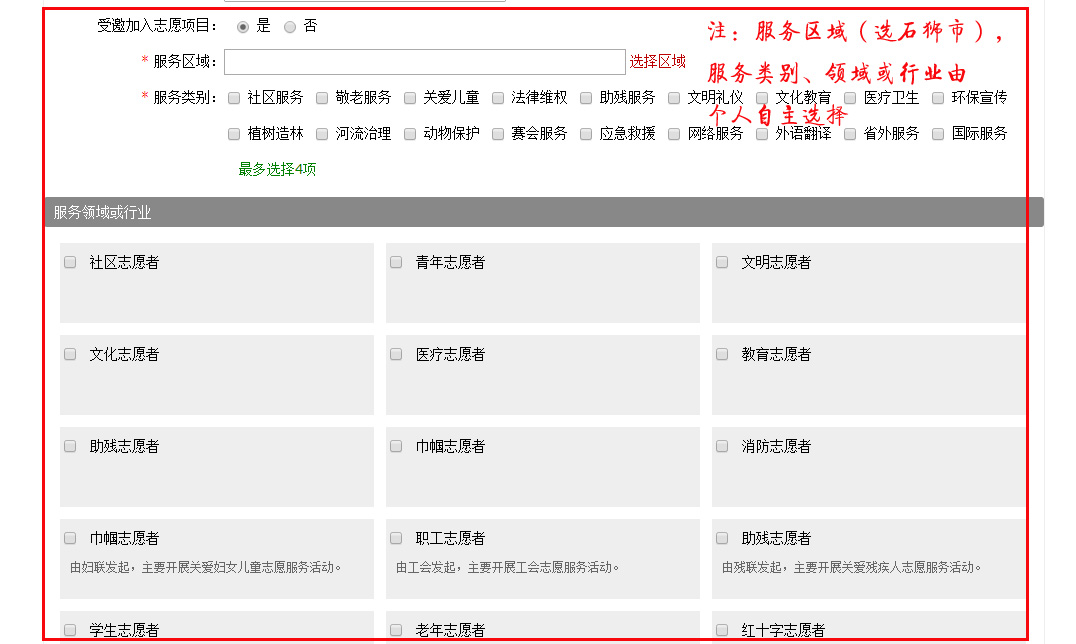Select the 是 radio button for 受邀加入志愿项目
This screenshot has height=644, width=1076.
point(243,27)
